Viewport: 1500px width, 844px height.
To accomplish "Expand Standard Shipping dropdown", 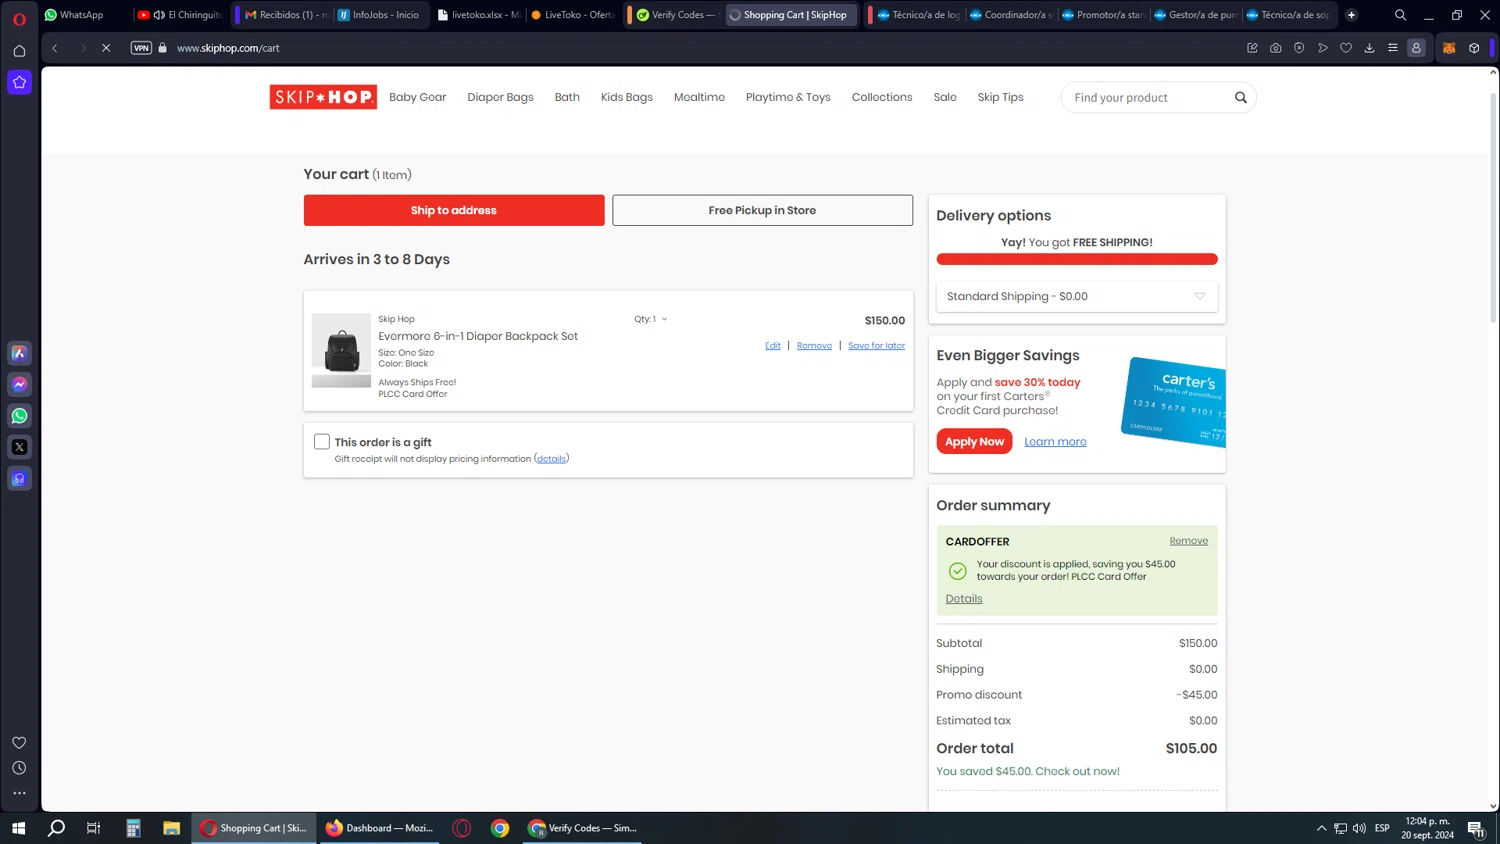I will click(x=1077, y=296).
